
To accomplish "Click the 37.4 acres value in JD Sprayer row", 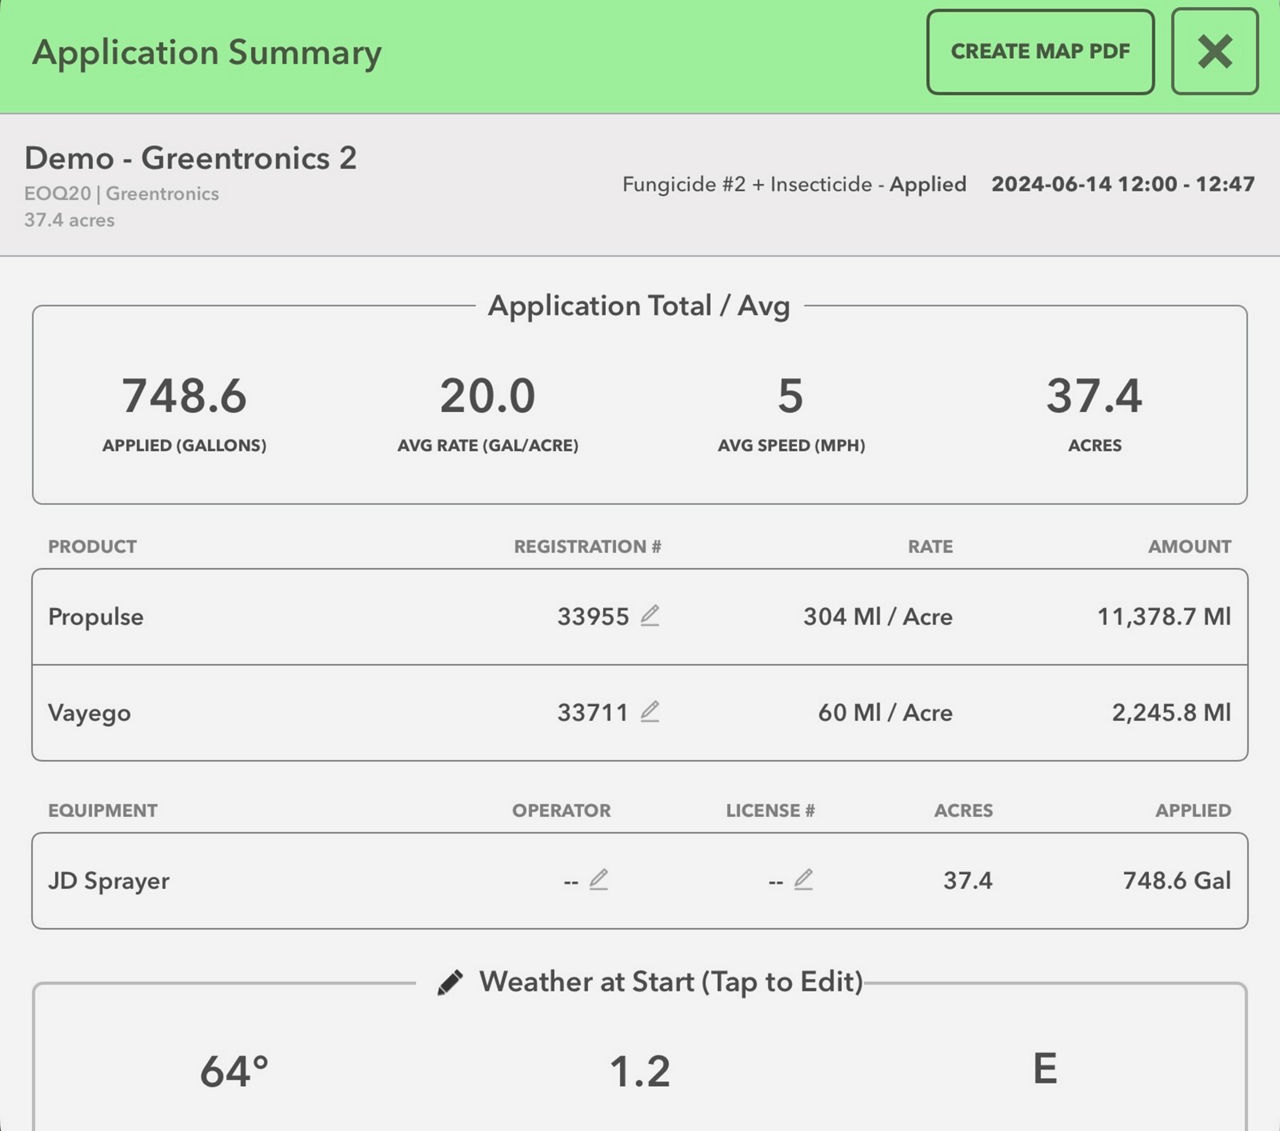I will [968, 880].
